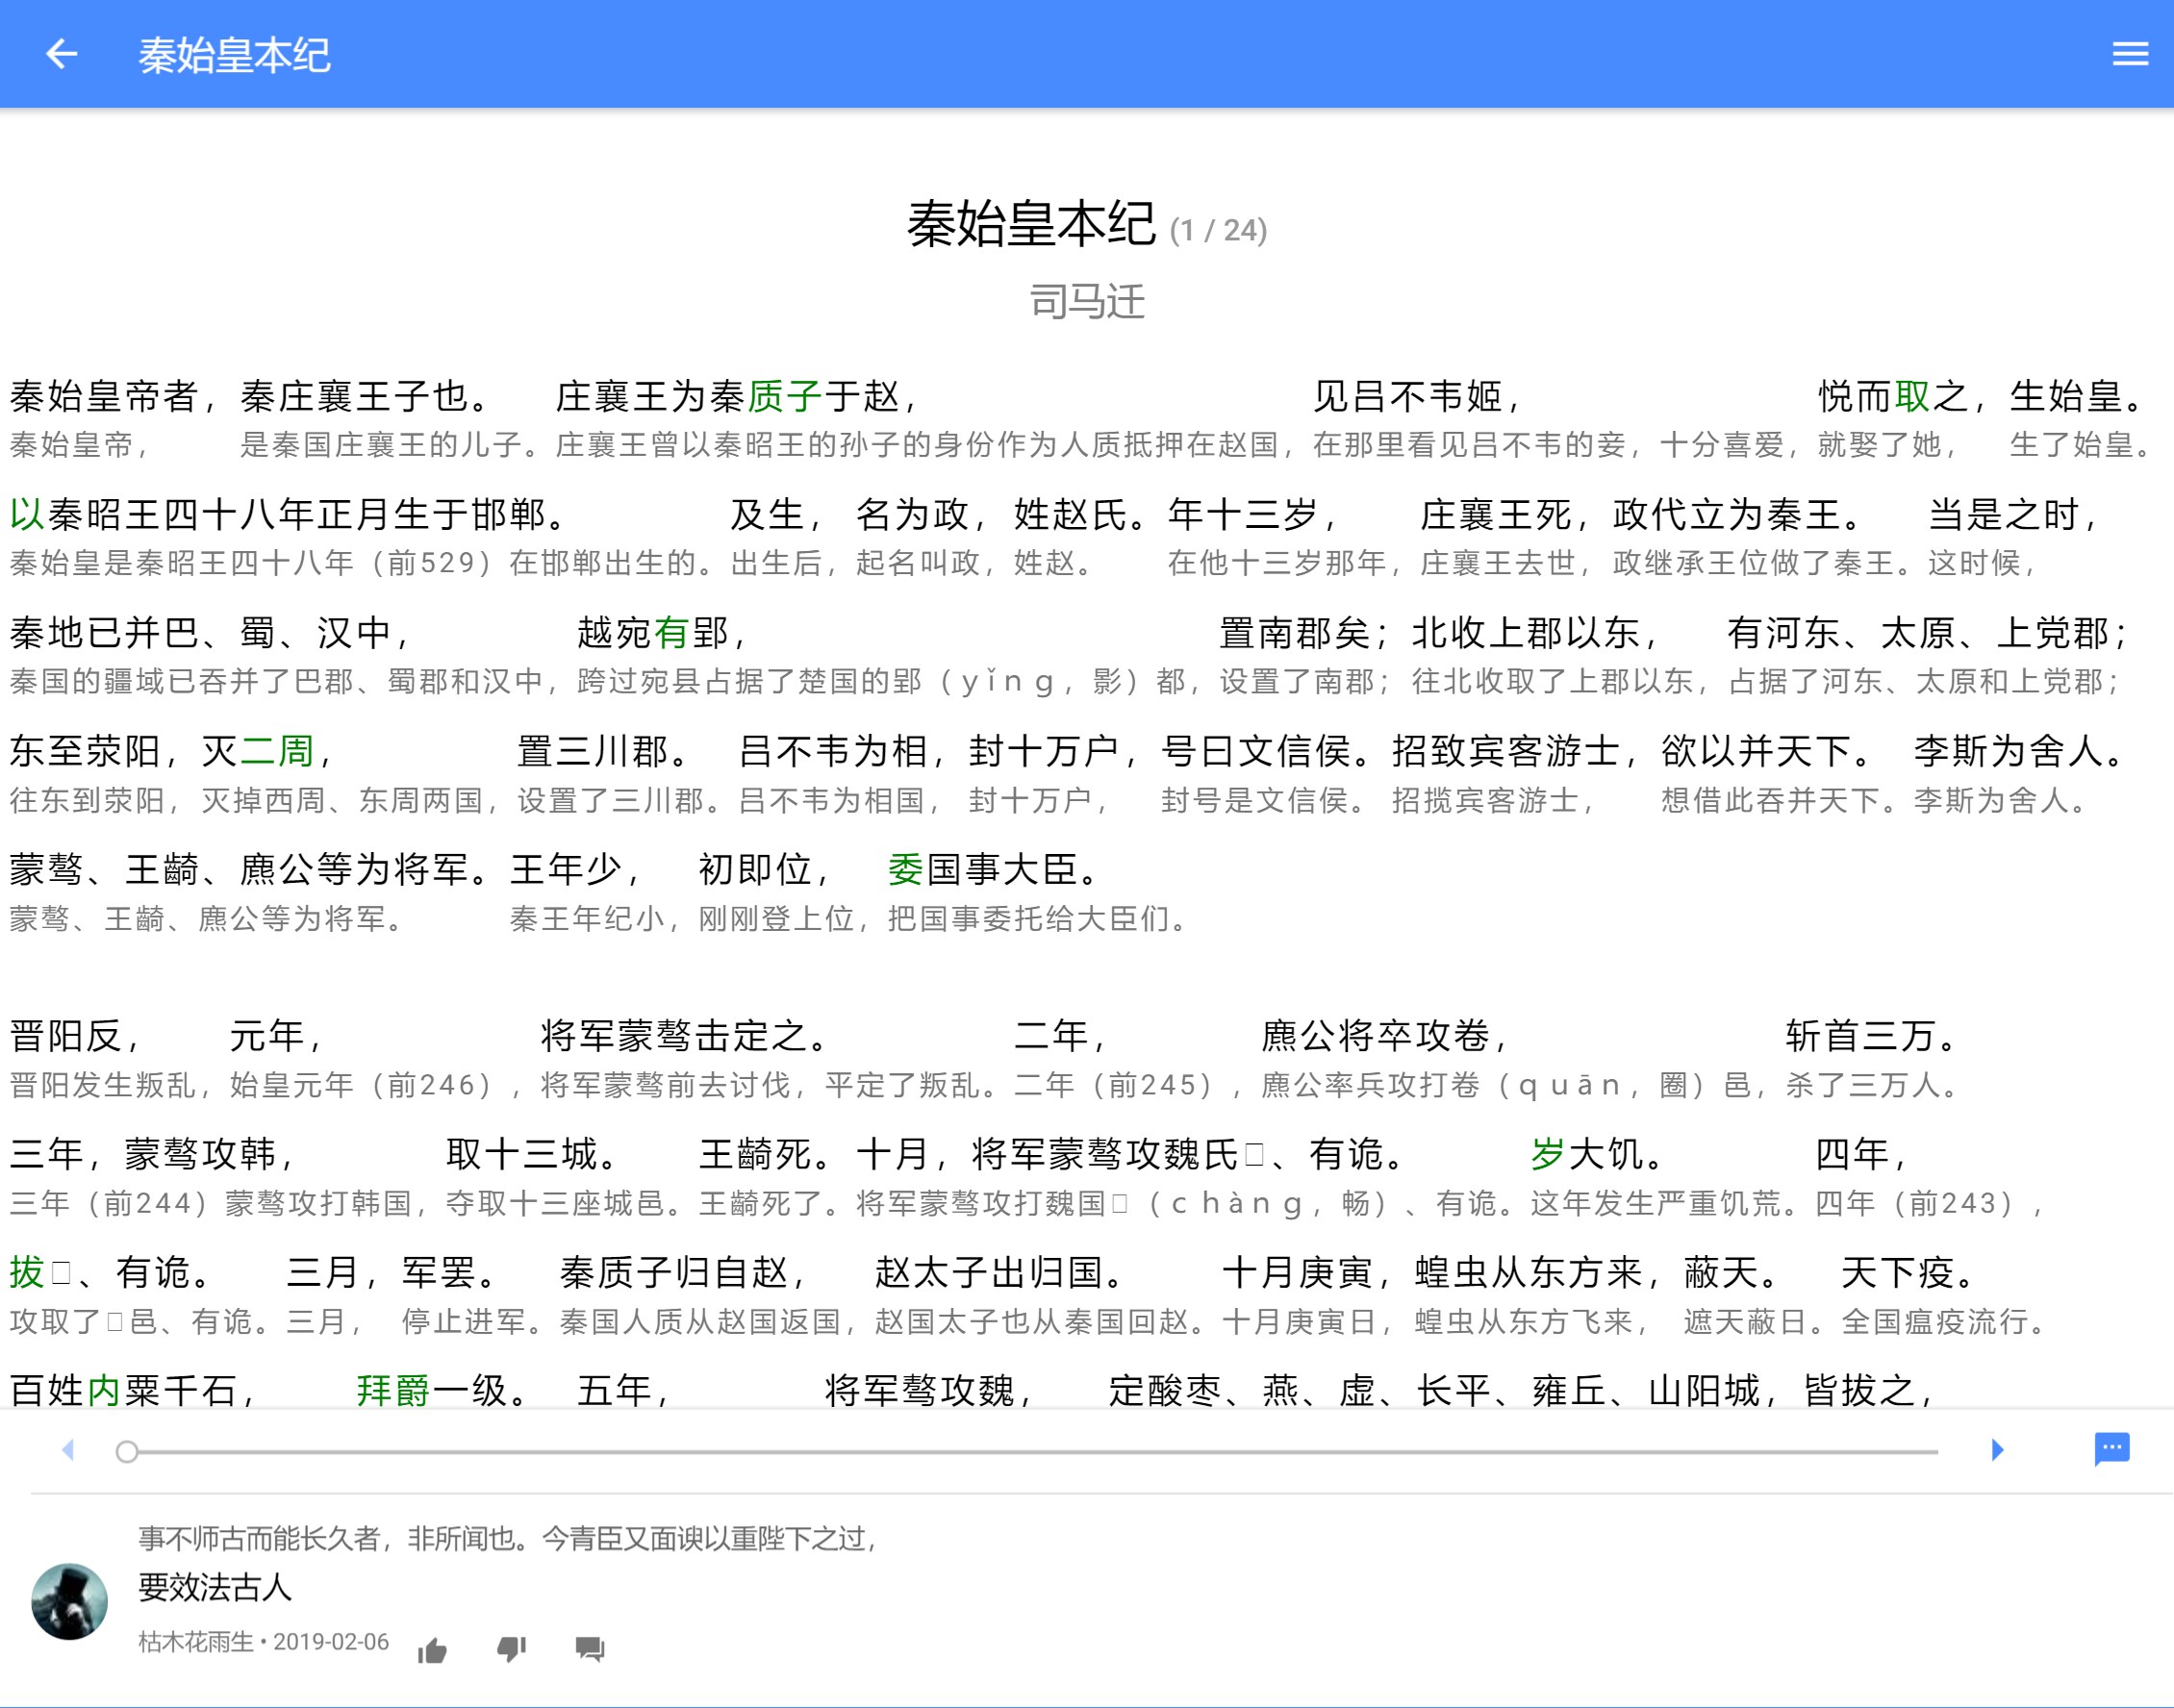Image resolution: width=2174 pixels, height=1708 pixels.
Task: Go to the next page arrow
Action: (x=1997, y=1450)
